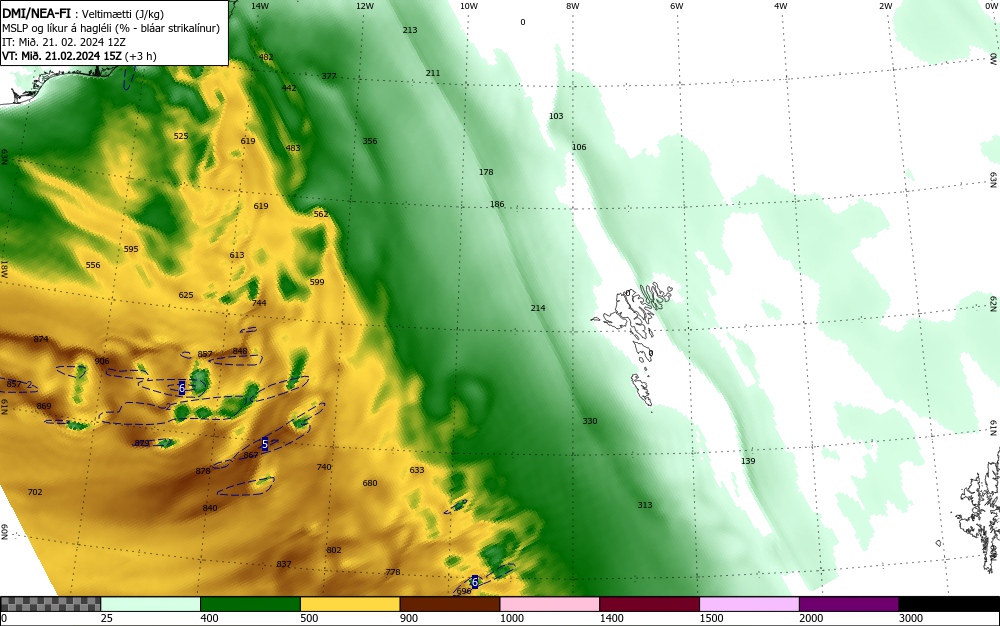Click the CAPE value 879
The width and height of the screenshot is (1000, 626).
coord(142,443)
